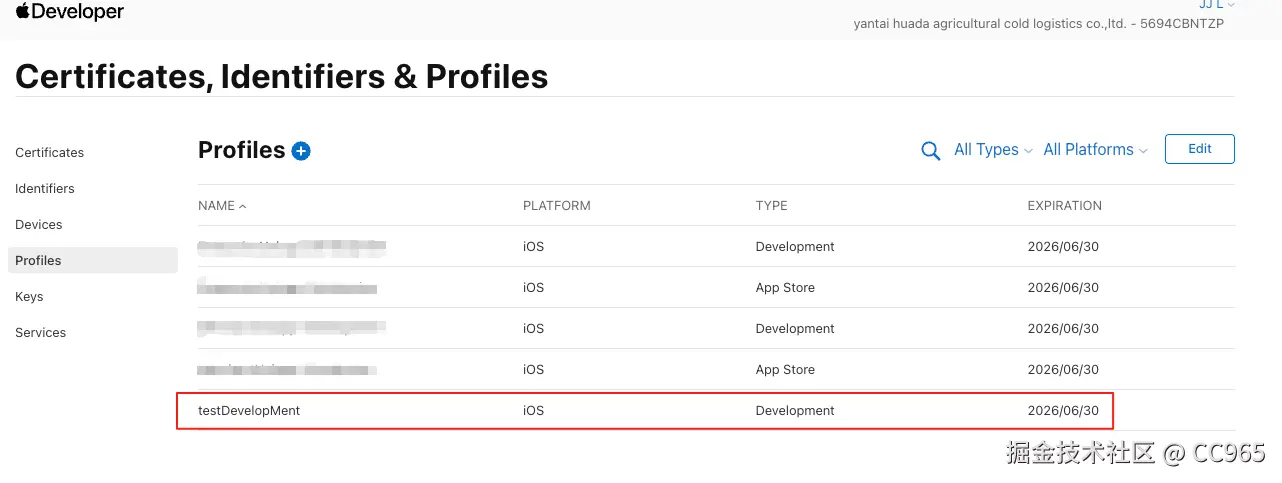Click the TYPE column header
Screen dimensions: 1282x483
click(771, 206)
